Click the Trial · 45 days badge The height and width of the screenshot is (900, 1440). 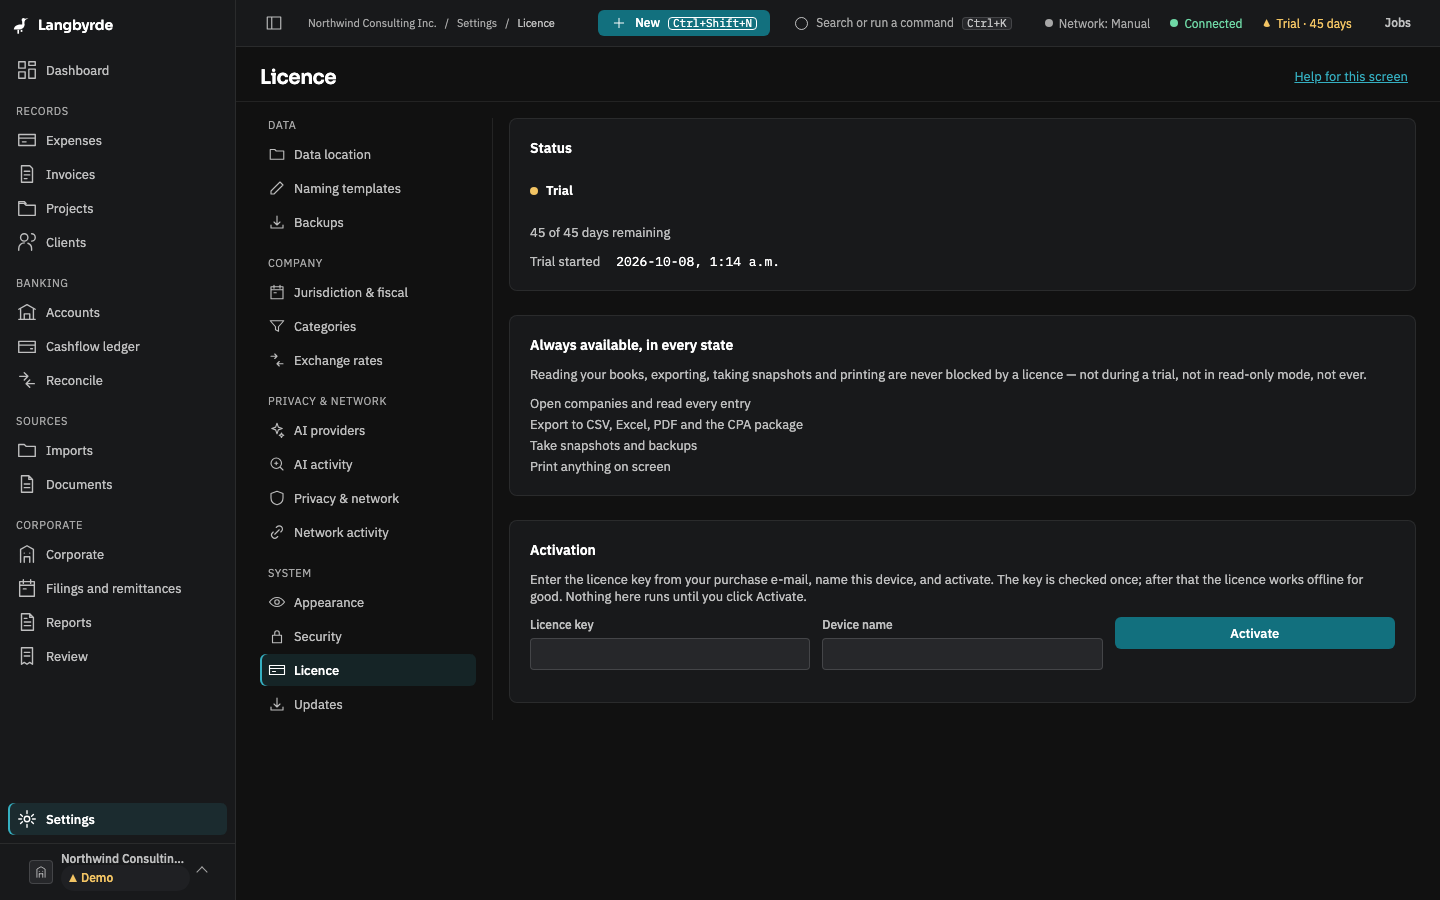tap(1307, 23)
